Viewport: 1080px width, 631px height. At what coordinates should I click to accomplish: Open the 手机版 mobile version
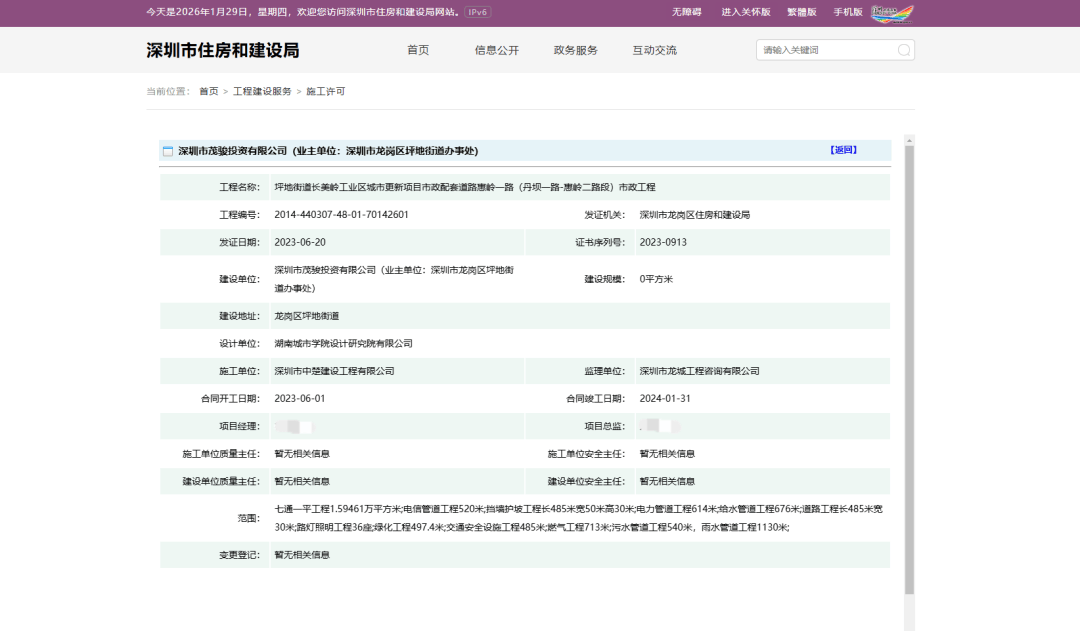click(848, 12)
